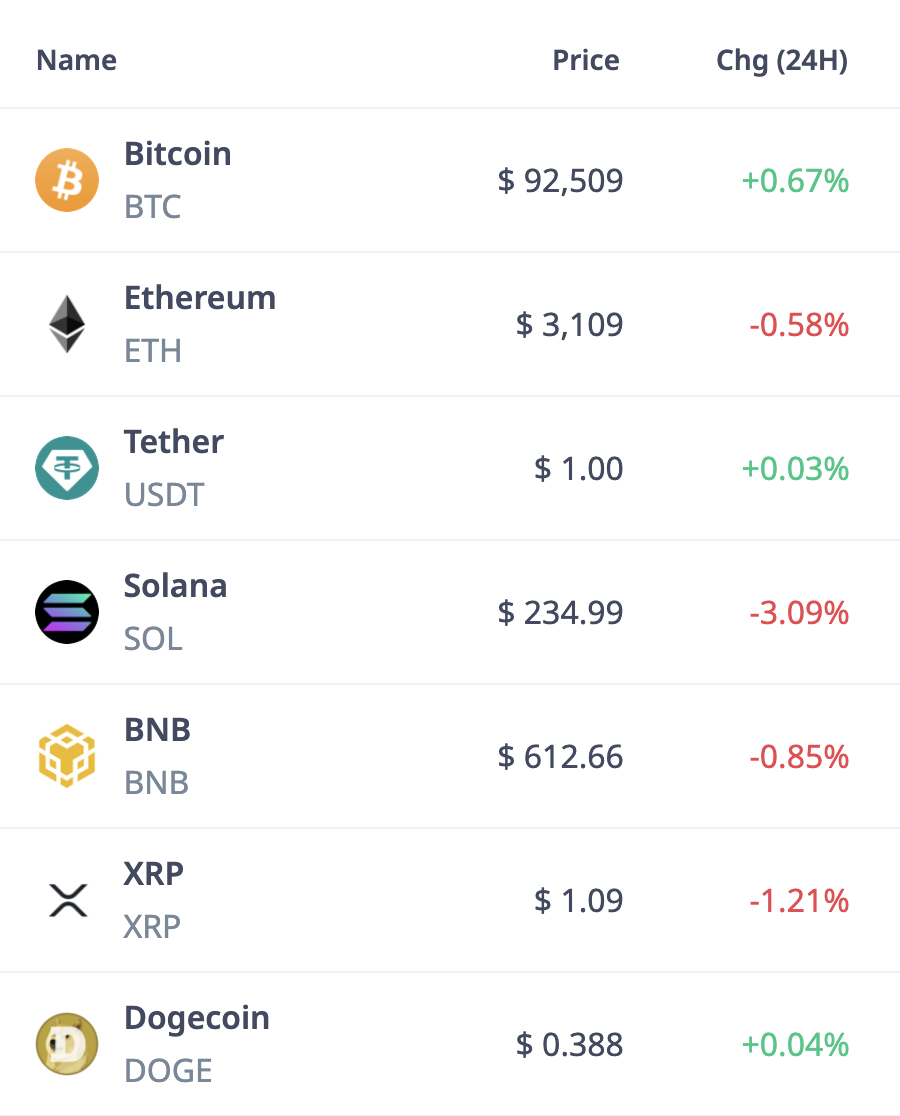This screenshot has height=1116, width=900.
Task: Click the DOGE ticker symbol text
Action: (168, 1070)
